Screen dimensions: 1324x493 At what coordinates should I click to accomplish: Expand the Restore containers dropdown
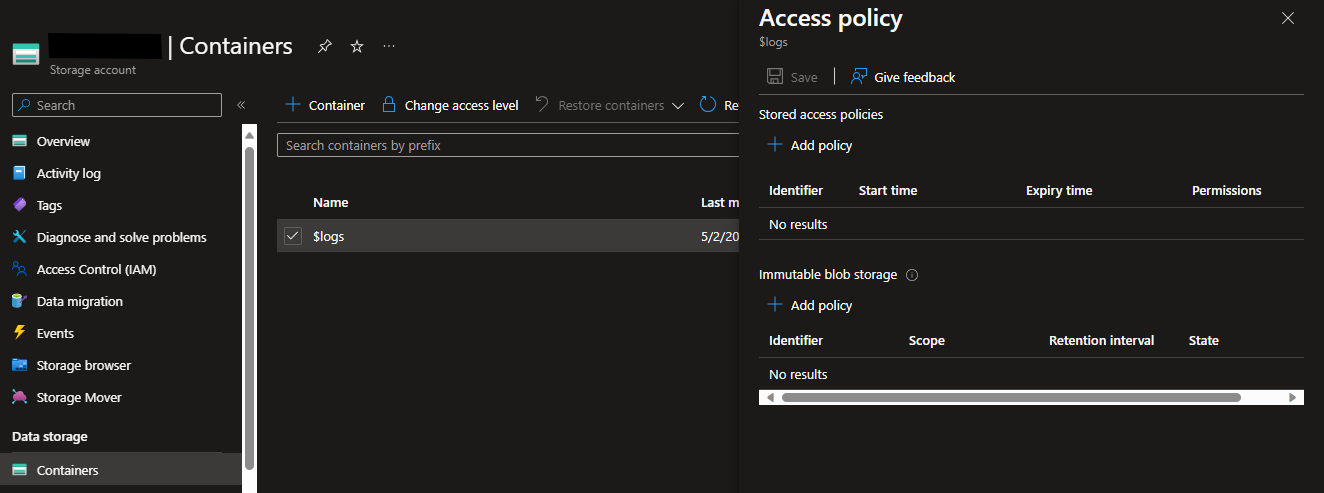(677, 105)
